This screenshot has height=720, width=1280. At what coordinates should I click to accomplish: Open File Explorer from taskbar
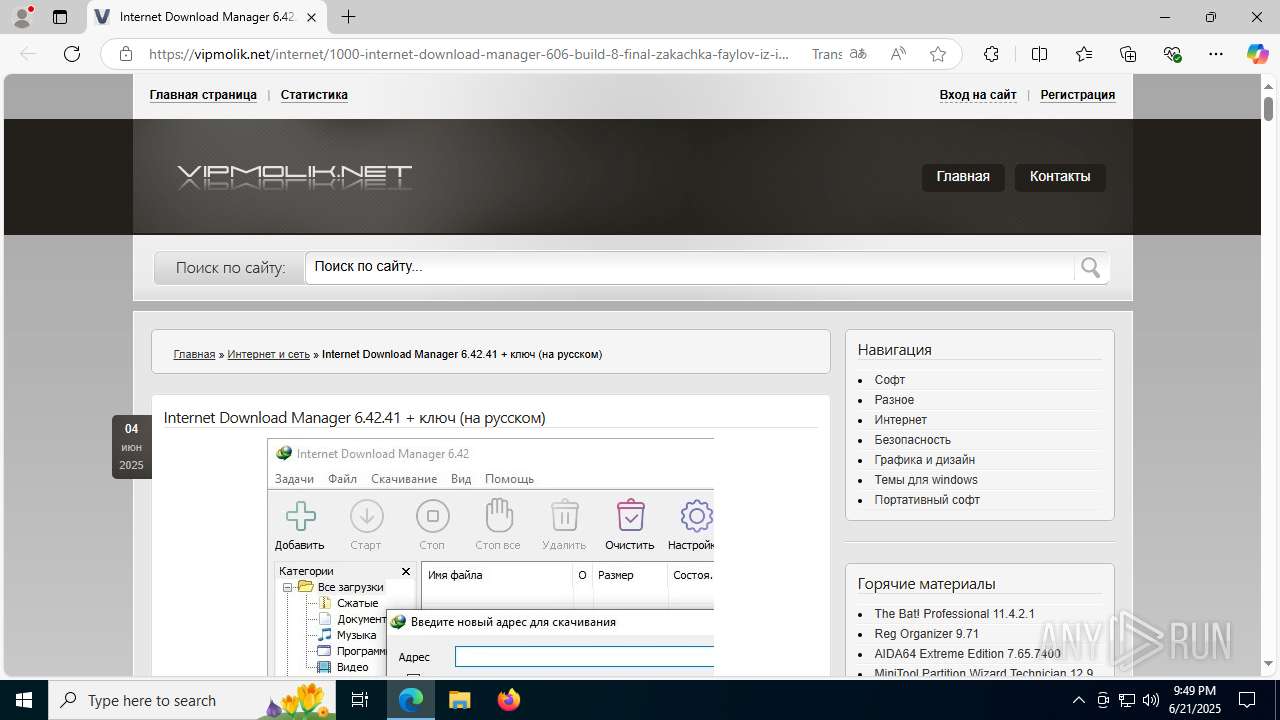coord(459,700)
